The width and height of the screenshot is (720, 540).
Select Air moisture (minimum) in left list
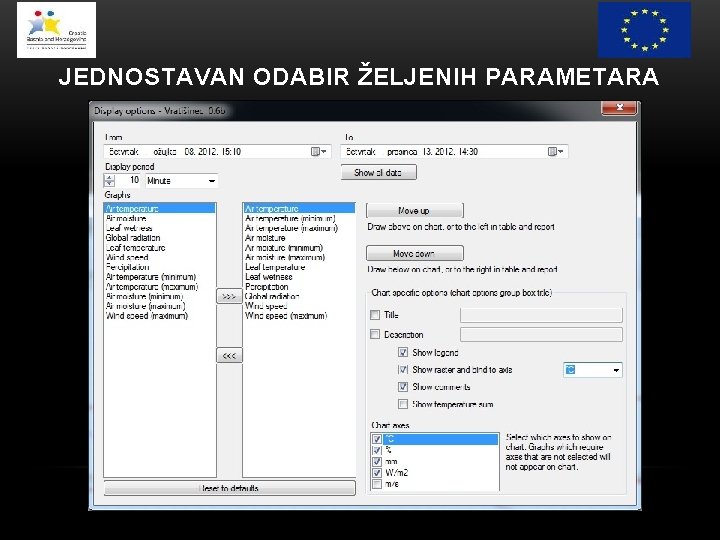coord(159,297)
